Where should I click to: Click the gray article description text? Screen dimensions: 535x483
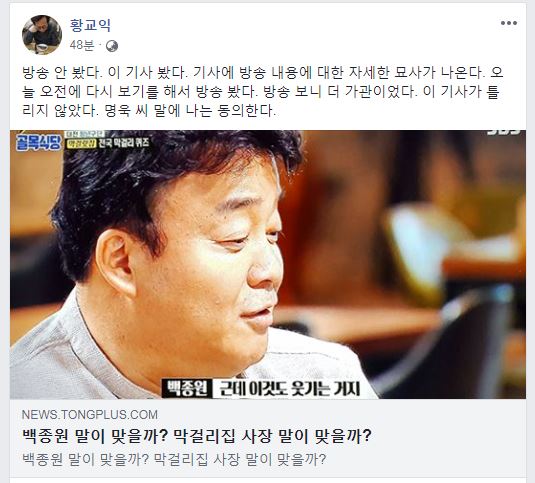(174, 459)
